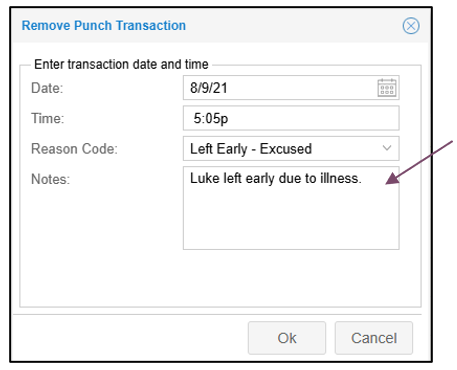This screenshot has height=370, width=457.
Task: Click the Time: label
Action: tap(48, 118)
